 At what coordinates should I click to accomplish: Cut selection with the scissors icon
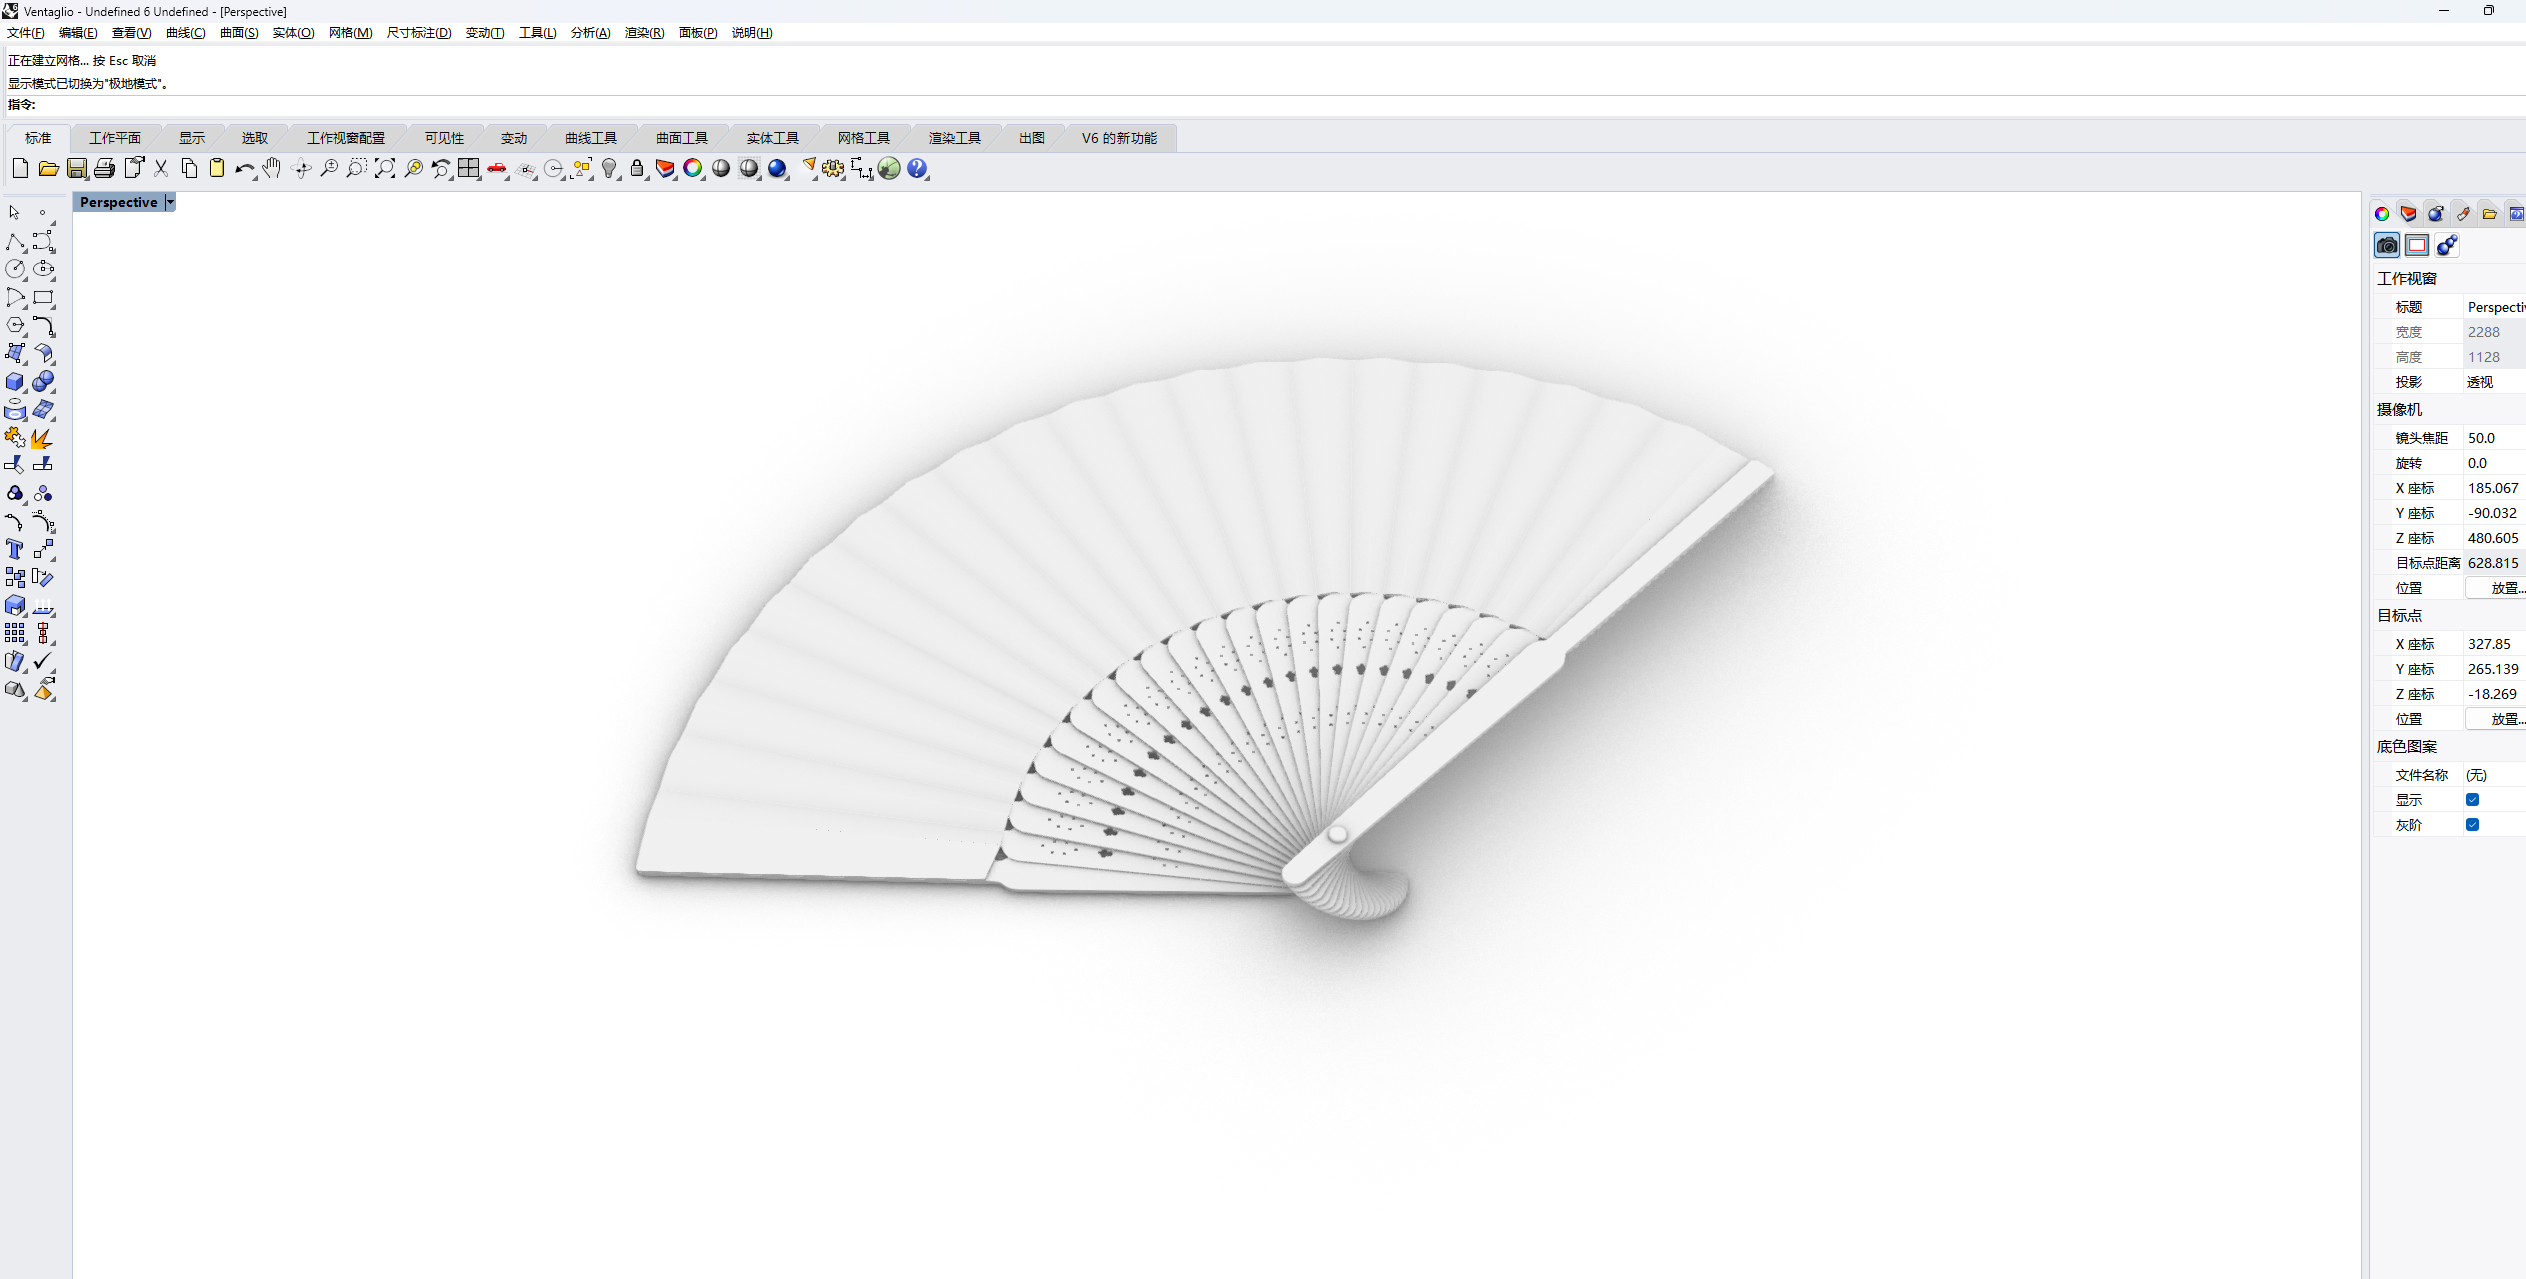(x=160, y=168)
